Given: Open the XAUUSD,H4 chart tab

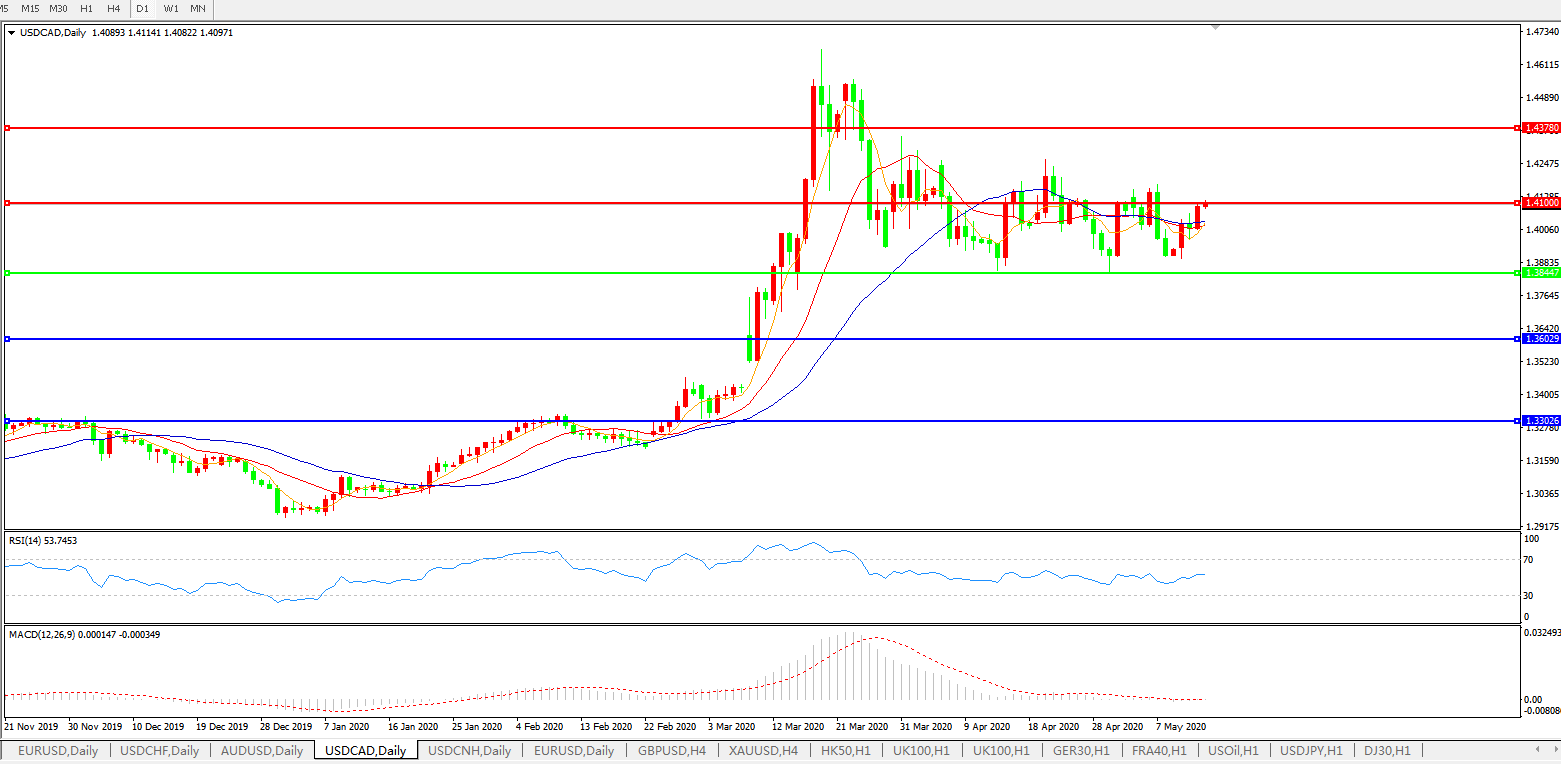Looking at the screenshot, I should pos(763,750).
